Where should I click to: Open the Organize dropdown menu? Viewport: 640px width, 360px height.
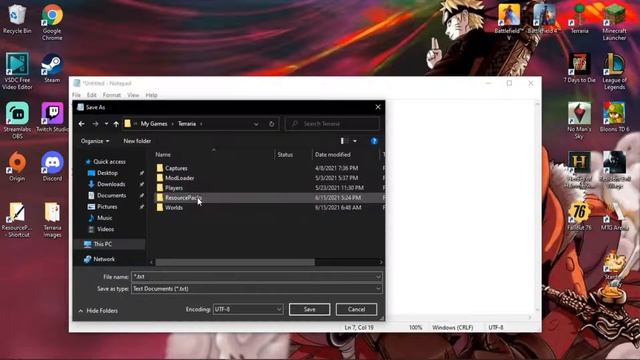click(95, 141)
